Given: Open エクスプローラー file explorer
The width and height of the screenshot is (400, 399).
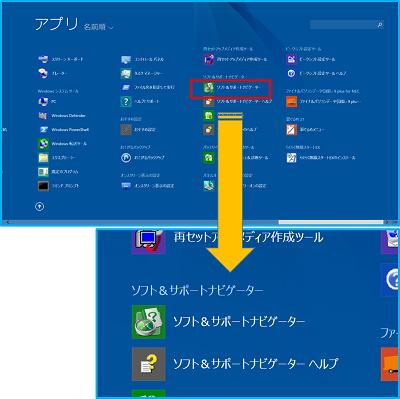Looking at the screenshot, I should point(57,158).
